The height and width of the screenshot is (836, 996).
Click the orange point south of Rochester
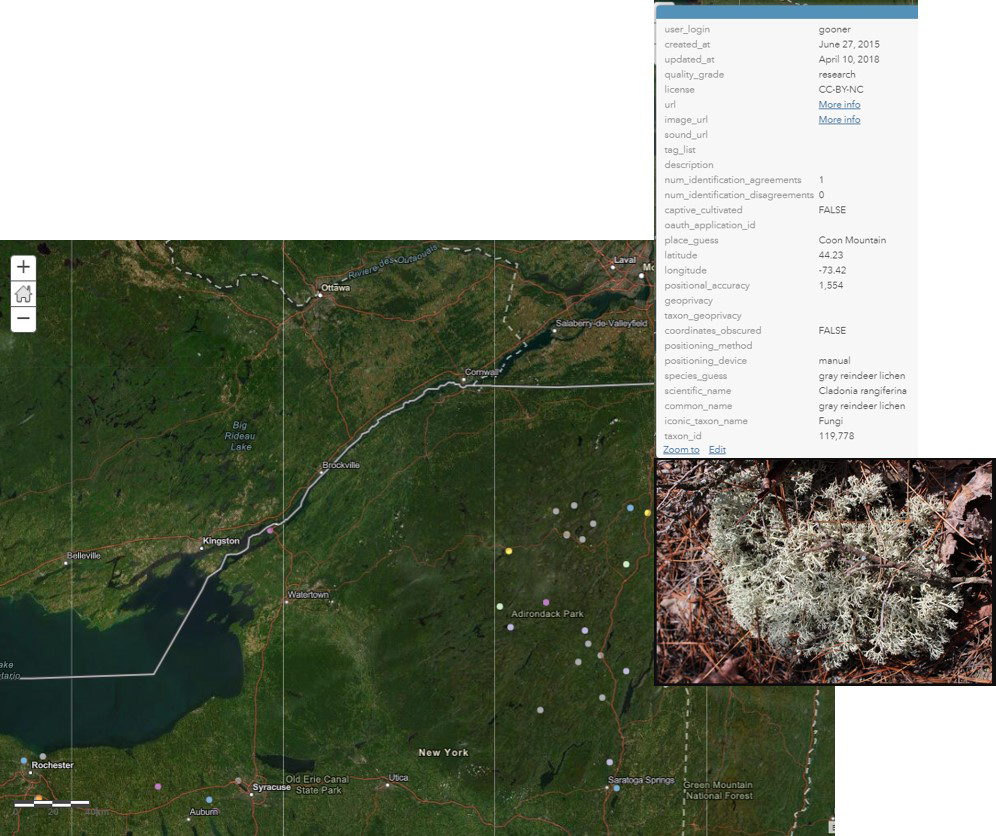[x=39, y=798]
